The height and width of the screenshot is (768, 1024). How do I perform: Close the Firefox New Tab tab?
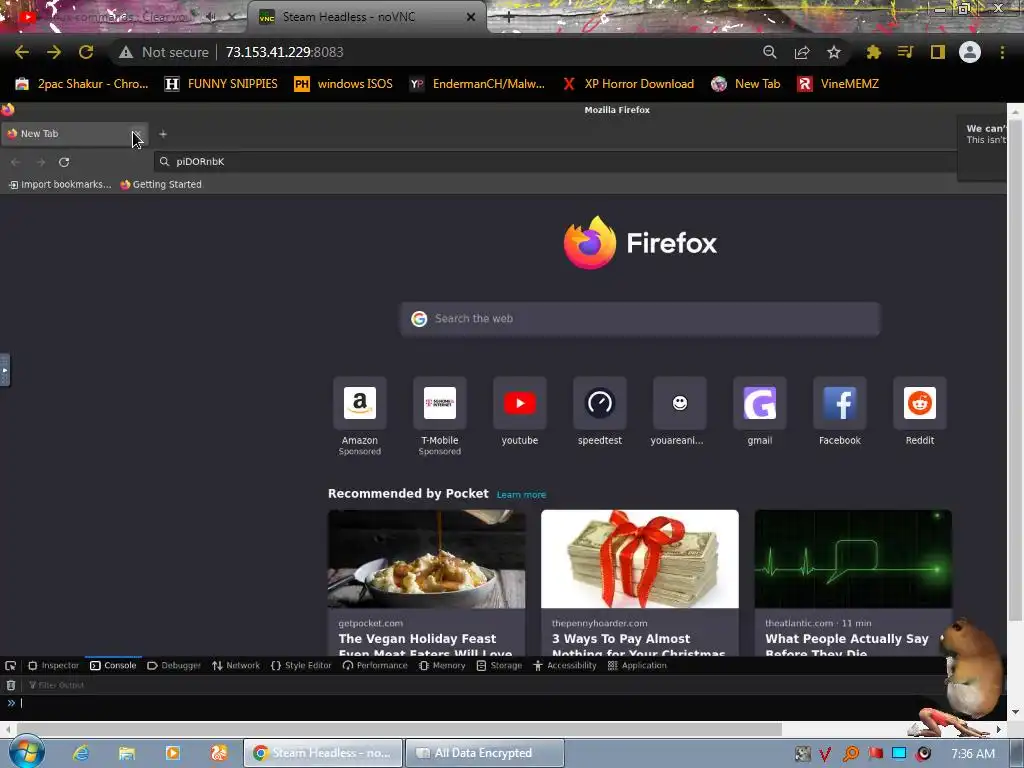click(136, 134)
